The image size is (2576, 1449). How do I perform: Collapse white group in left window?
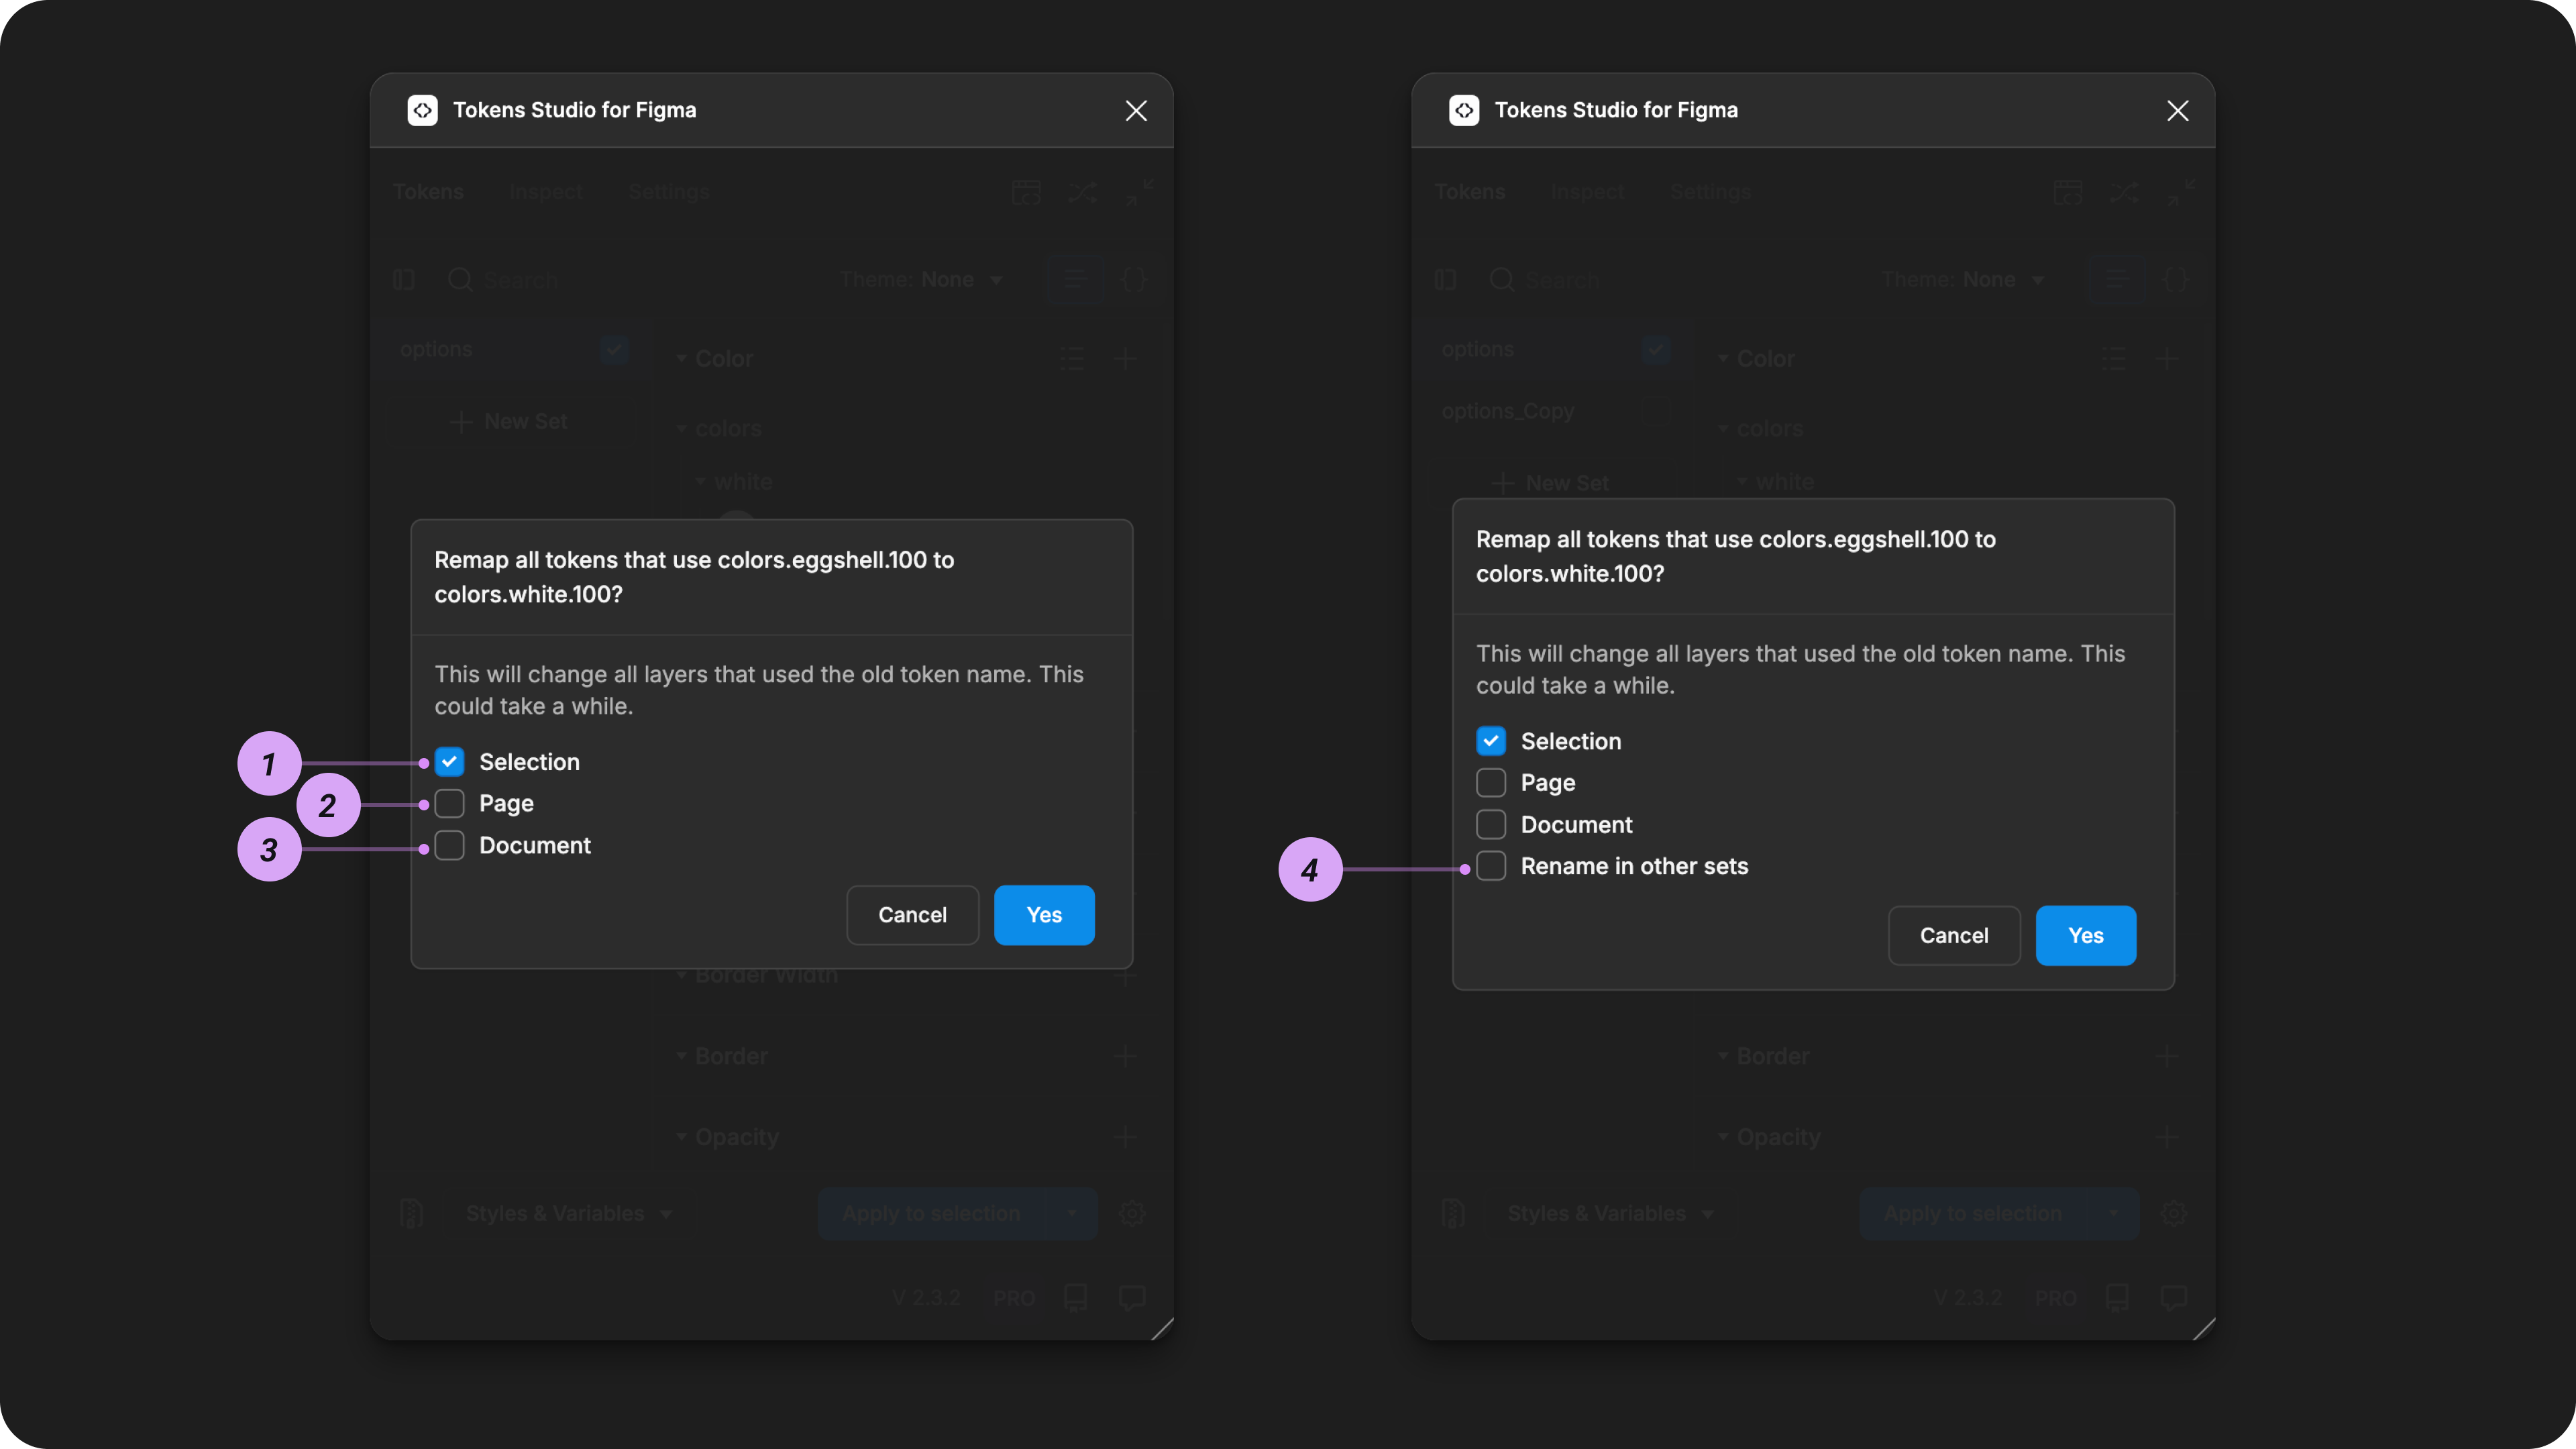point(734,482)
